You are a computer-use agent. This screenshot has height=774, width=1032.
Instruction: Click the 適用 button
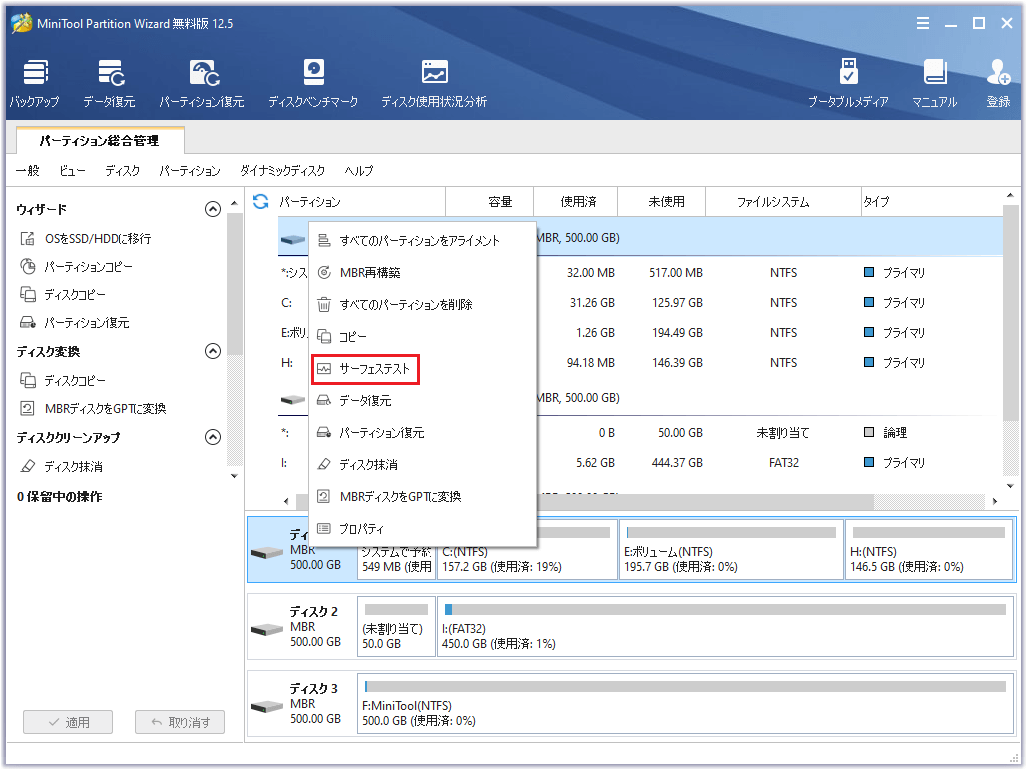tap(67, 721)
